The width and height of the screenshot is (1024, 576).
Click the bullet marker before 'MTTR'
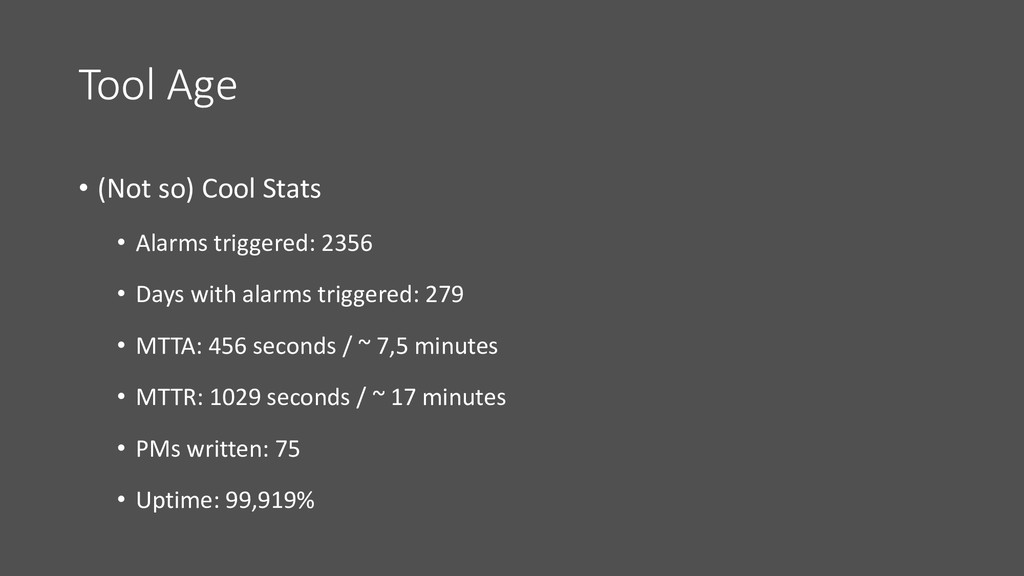pos(121,397)
